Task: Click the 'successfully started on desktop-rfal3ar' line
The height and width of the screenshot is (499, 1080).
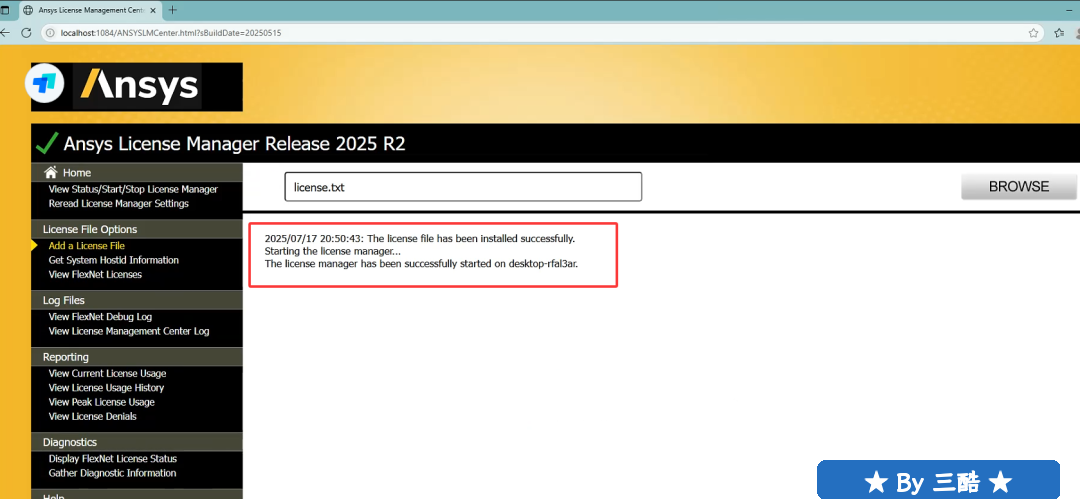Action: pyautogui.click(x=422, y=263)
